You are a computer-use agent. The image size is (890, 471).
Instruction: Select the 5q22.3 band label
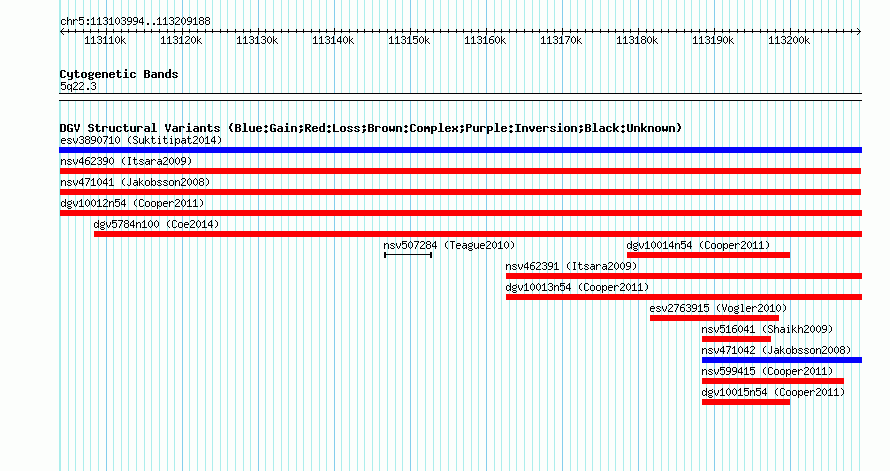[78, 87]
